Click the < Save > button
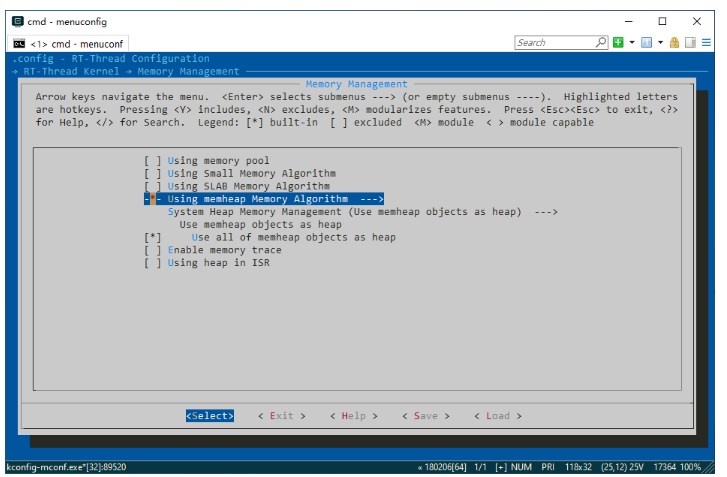727x477 pixels. pos(426,416)
